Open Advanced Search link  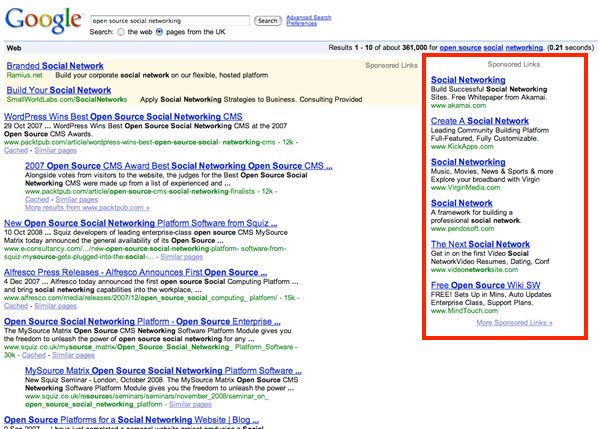tap(309, 17)
